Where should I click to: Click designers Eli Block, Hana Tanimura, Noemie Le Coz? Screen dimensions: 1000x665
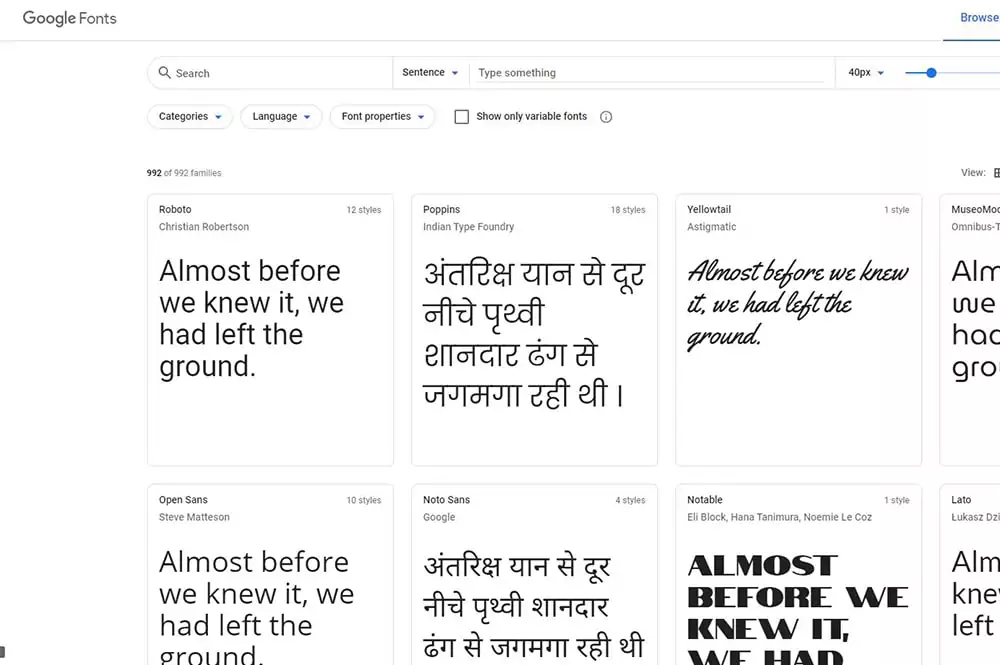(x=779, y=517)
